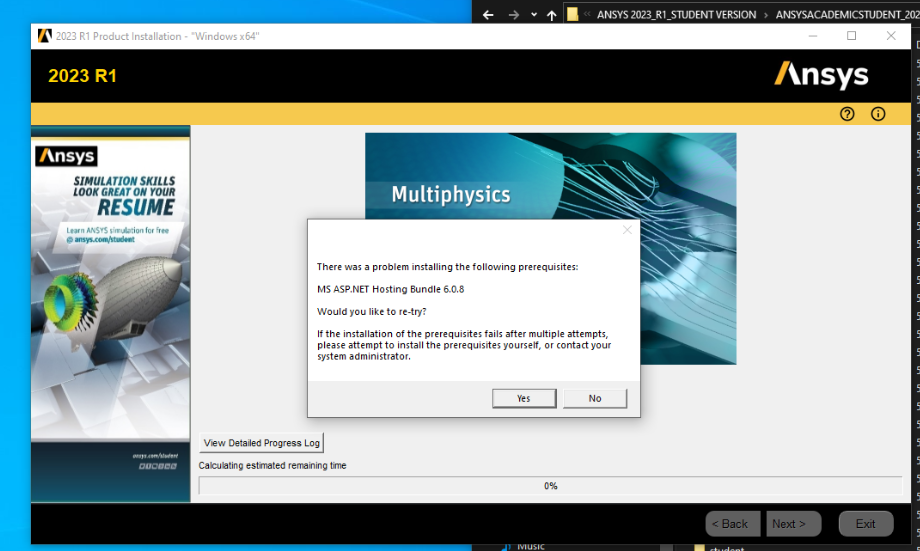Viewport: 920px width, 551px height.
Task: Open the installer help question mark icon
Action: pyautogui.click(x=847, y=114)
